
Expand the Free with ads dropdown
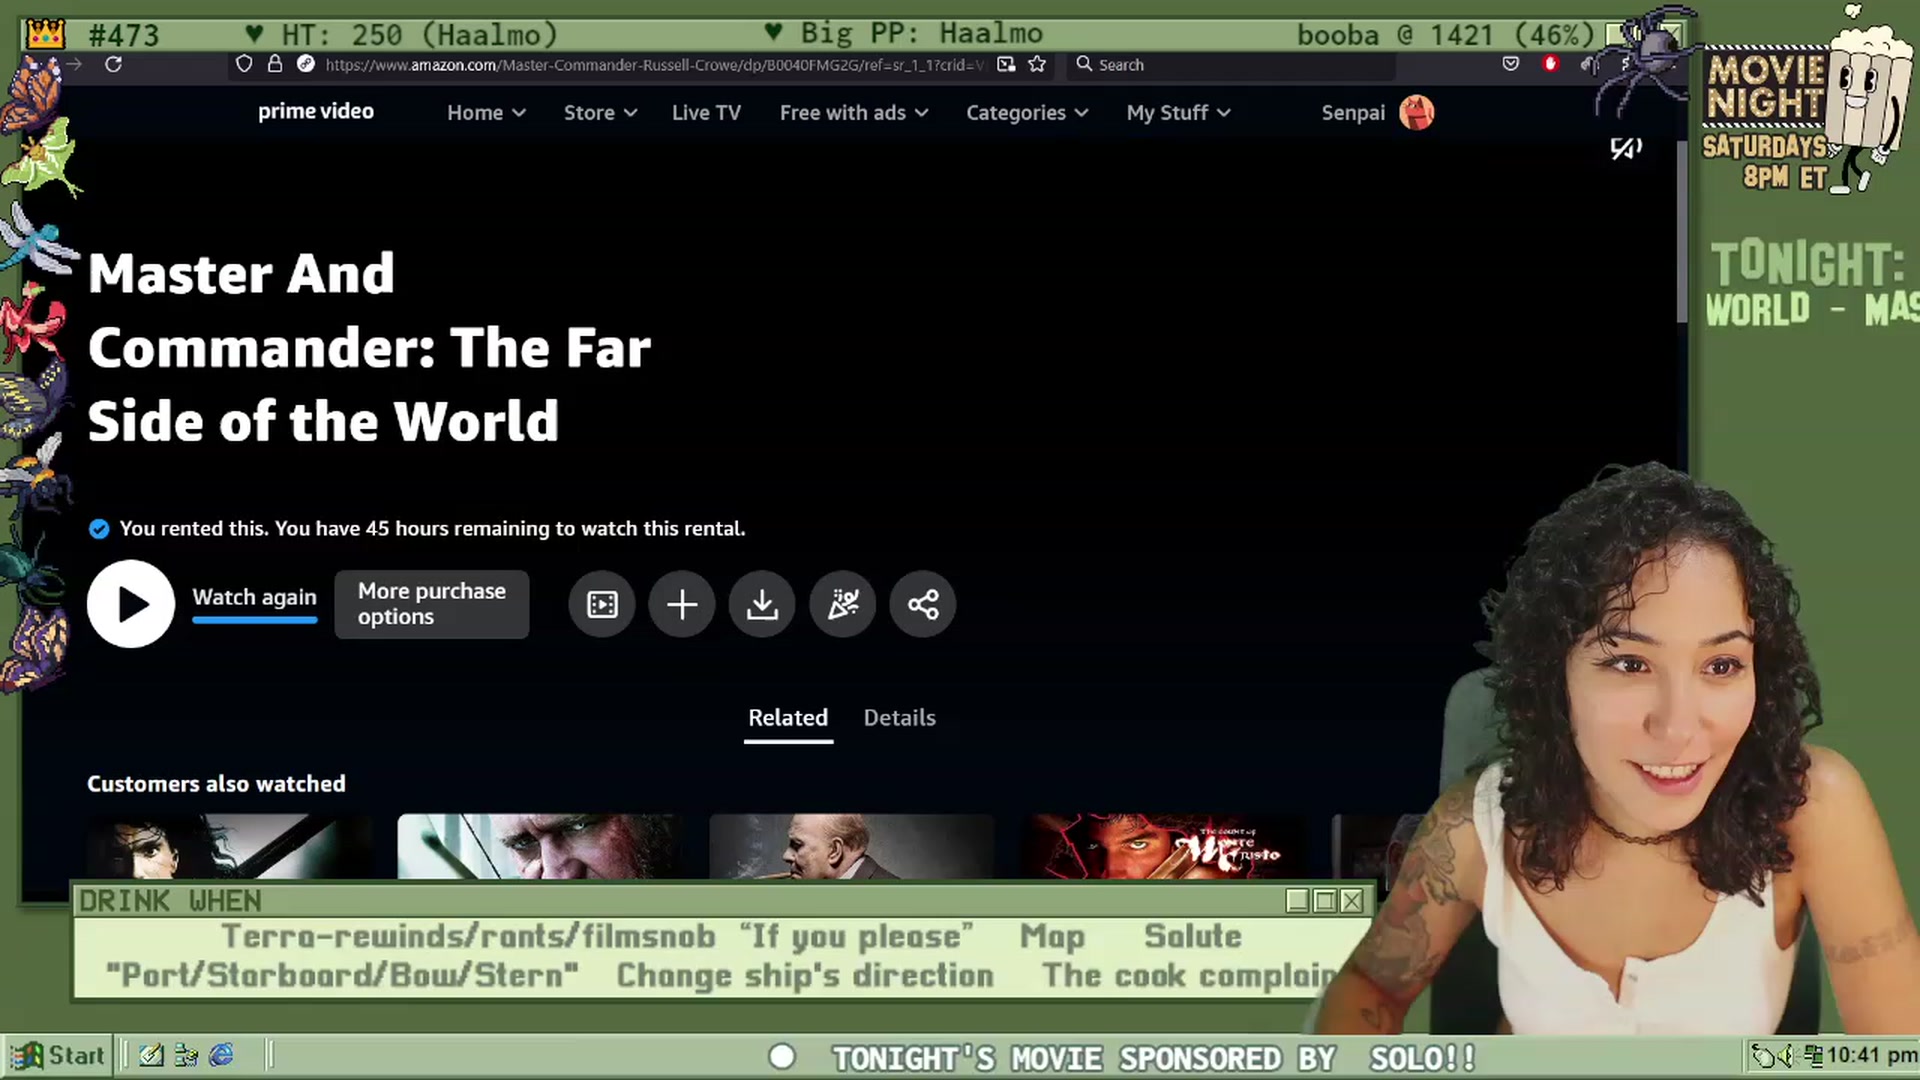click(854, 113)
